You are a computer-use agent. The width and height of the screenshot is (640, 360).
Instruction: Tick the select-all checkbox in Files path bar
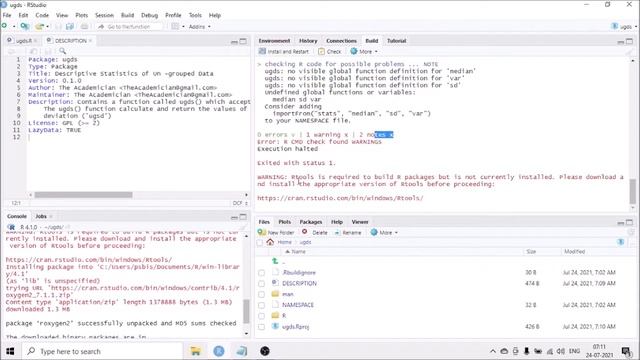[x=260, y=242]
